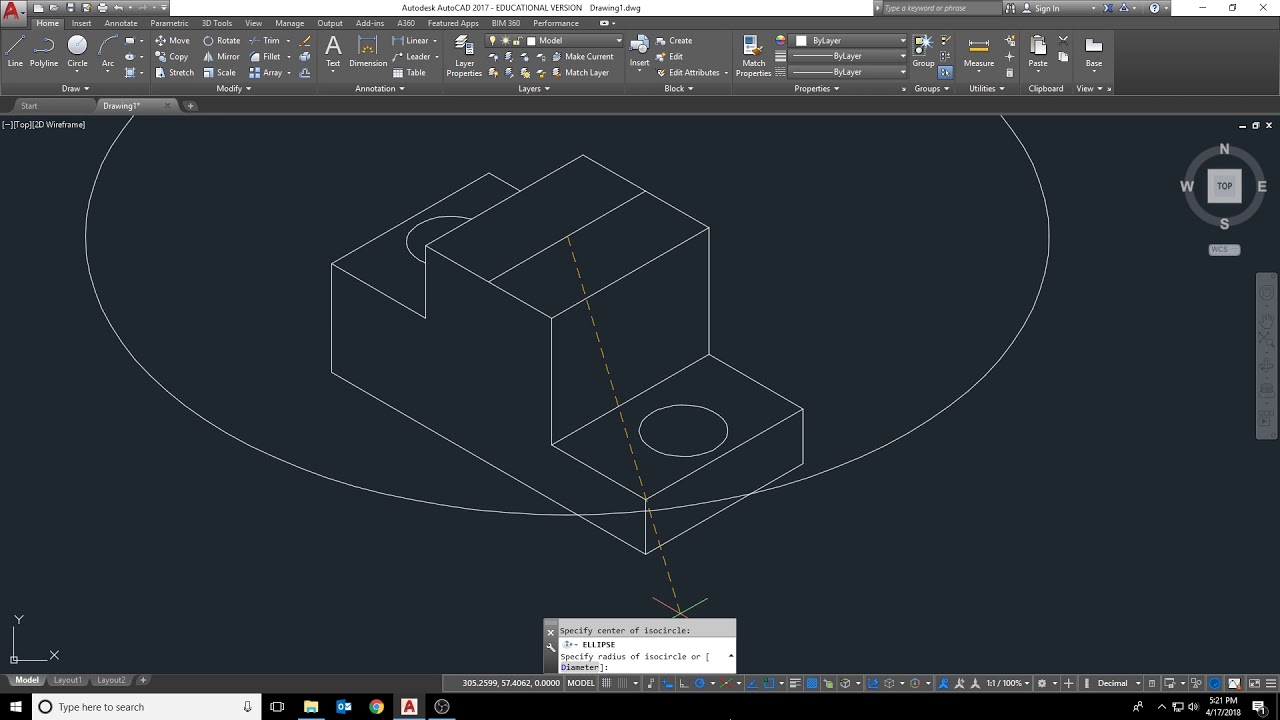The height and width of the screenshot is (720, 1280).
Task: Click Make Current layer button
Action: coord(581,57)
